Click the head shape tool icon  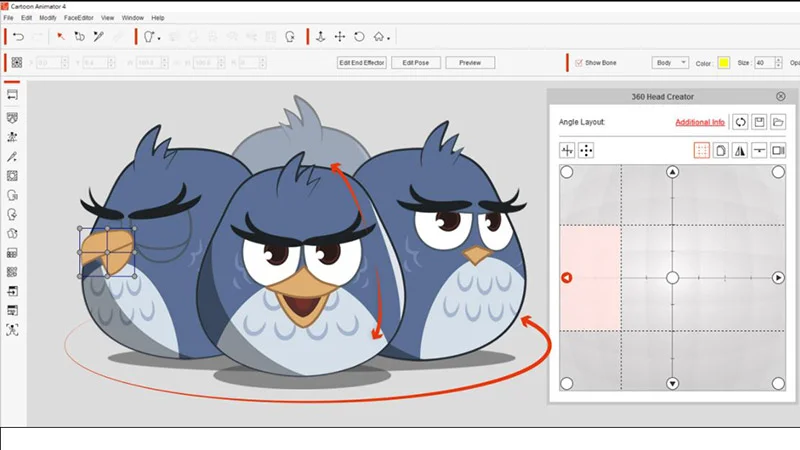coord(149,37)
